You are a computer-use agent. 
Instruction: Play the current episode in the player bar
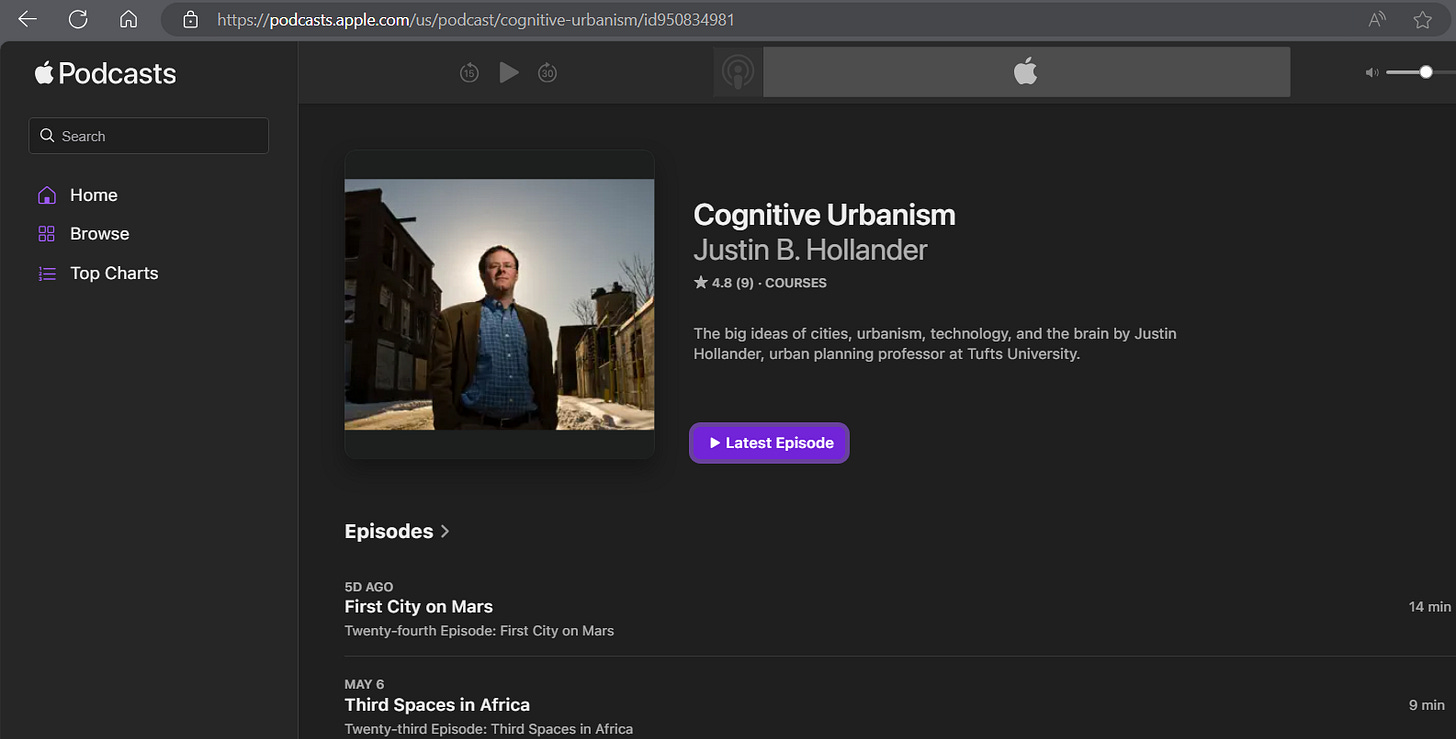(509, 72)
